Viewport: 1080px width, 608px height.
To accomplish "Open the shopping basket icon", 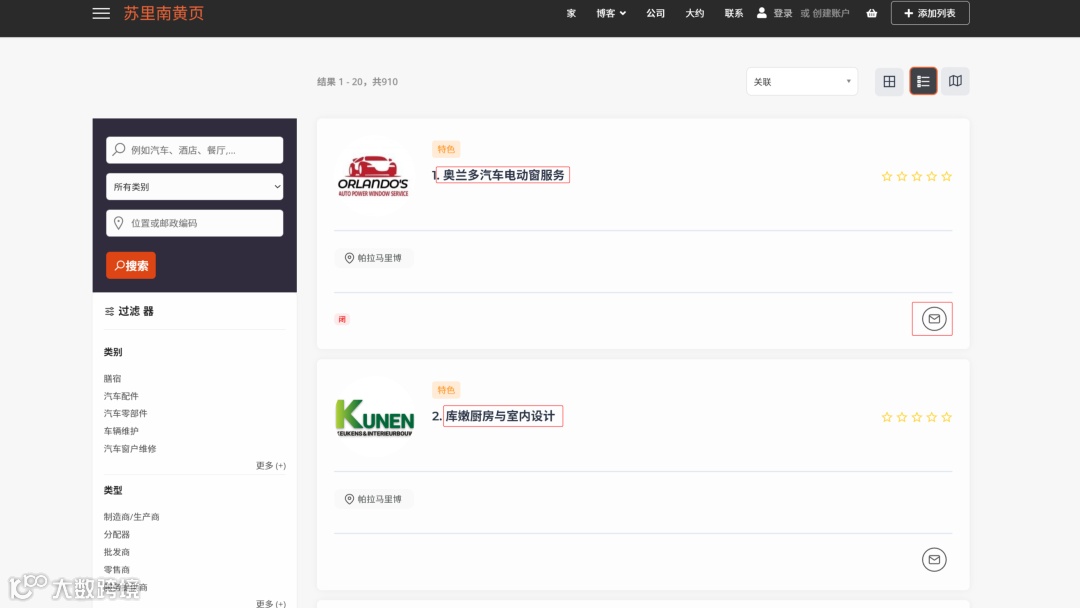I will click(872, 13).
